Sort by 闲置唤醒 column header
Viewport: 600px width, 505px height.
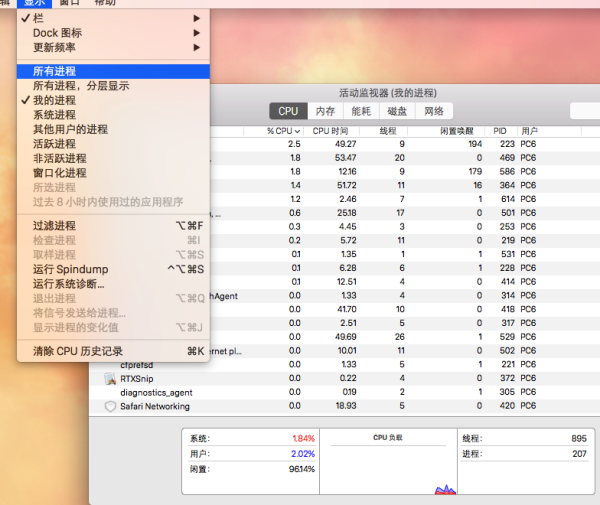point(446,131)
